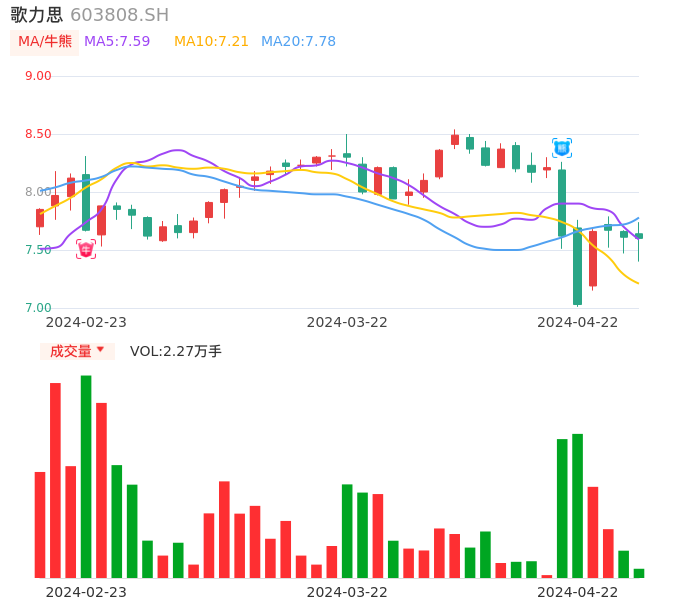Click the 9.00 price axis label
Viewport: 686px width, 606px height.
(38, 76)
